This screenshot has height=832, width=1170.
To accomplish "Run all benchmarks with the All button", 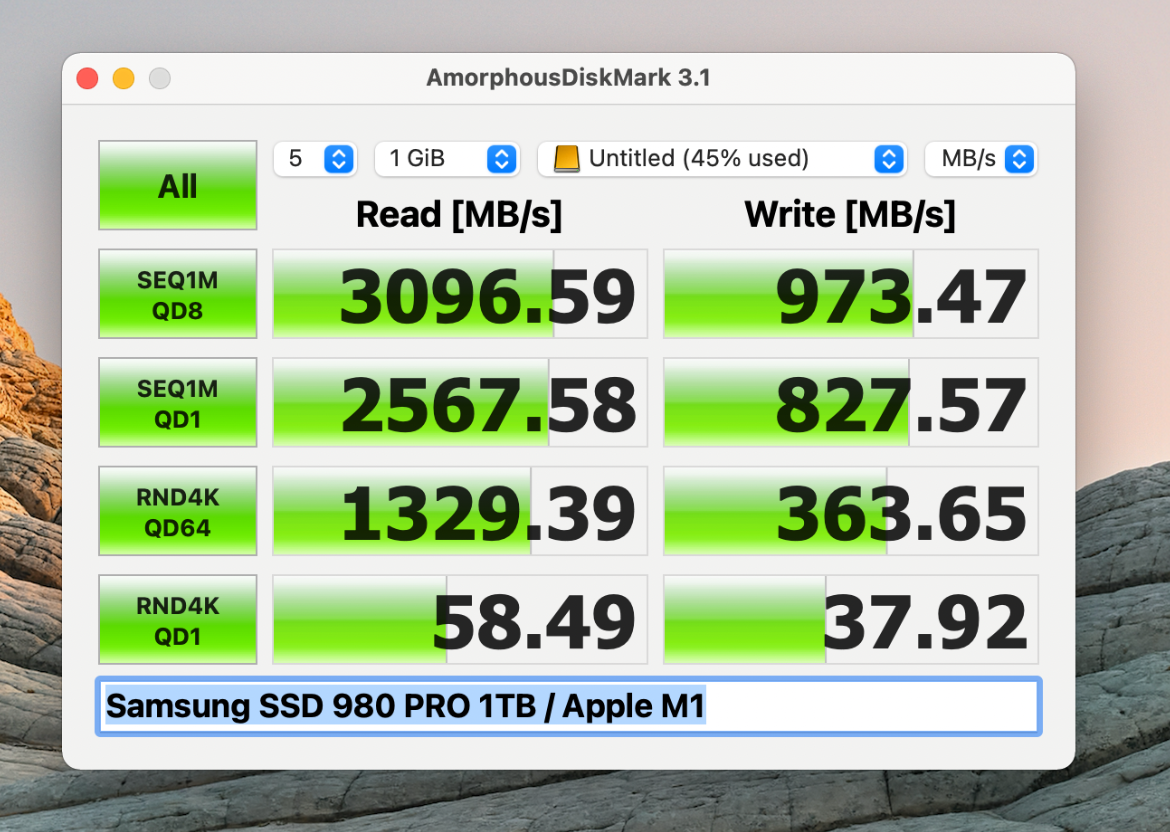I will (178, 185).
